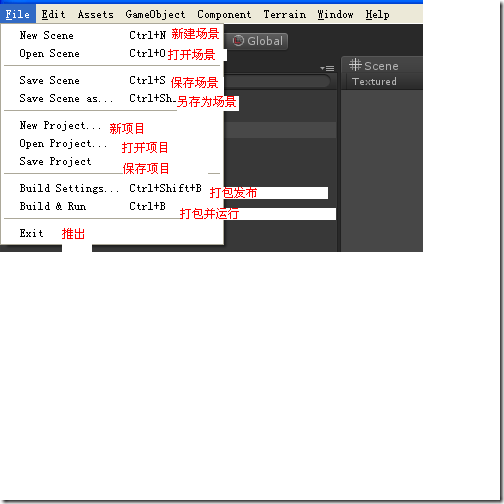504x504 pixels.
Task: Select Save Project menu entry
Action: (112, 161)
